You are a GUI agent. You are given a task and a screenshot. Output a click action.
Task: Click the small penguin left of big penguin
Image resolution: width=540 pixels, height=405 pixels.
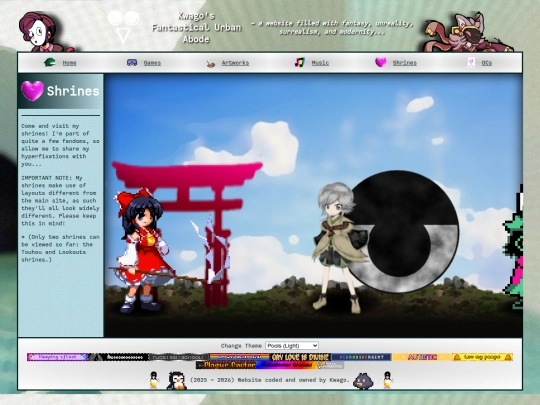click(153, 380)
